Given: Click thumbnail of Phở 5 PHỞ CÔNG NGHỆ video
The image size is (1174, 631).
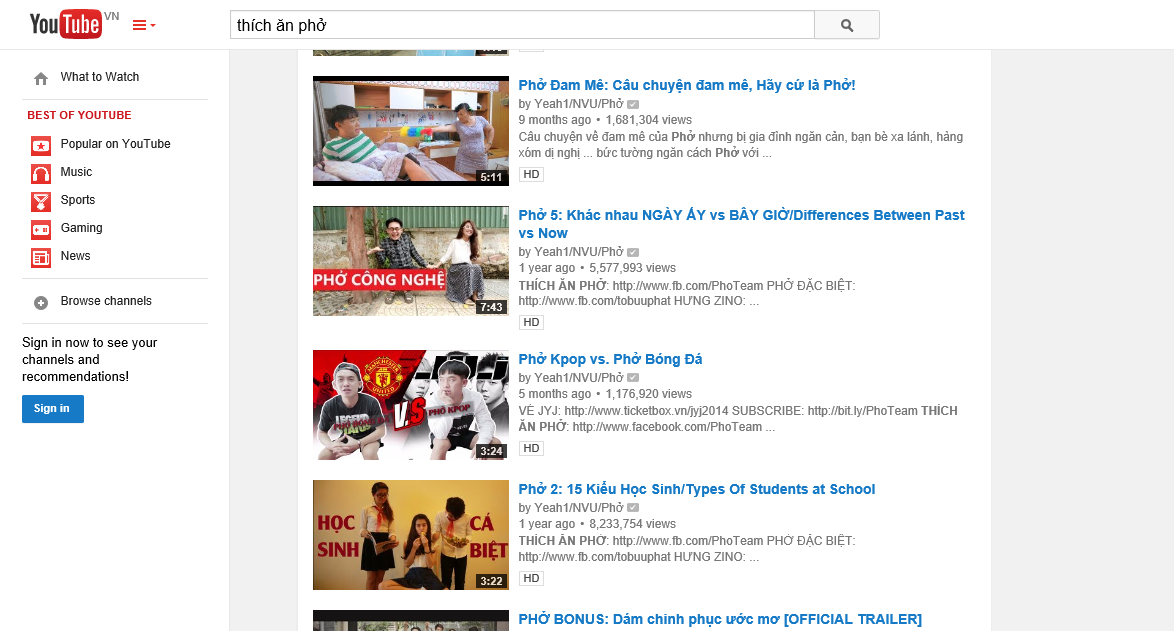Looking at the screenshot, I should tap(411, 261).
